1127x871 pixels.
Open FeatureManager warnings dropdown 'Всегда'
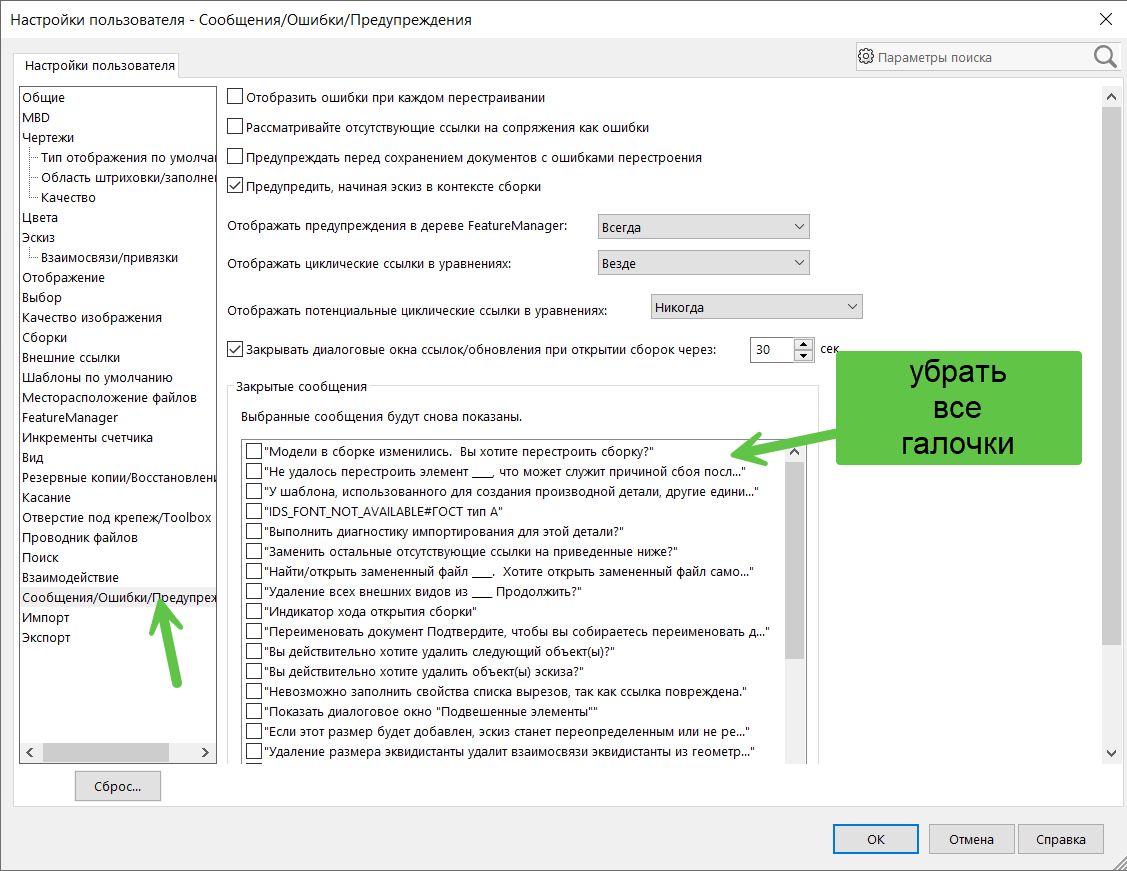coord(704,227)
